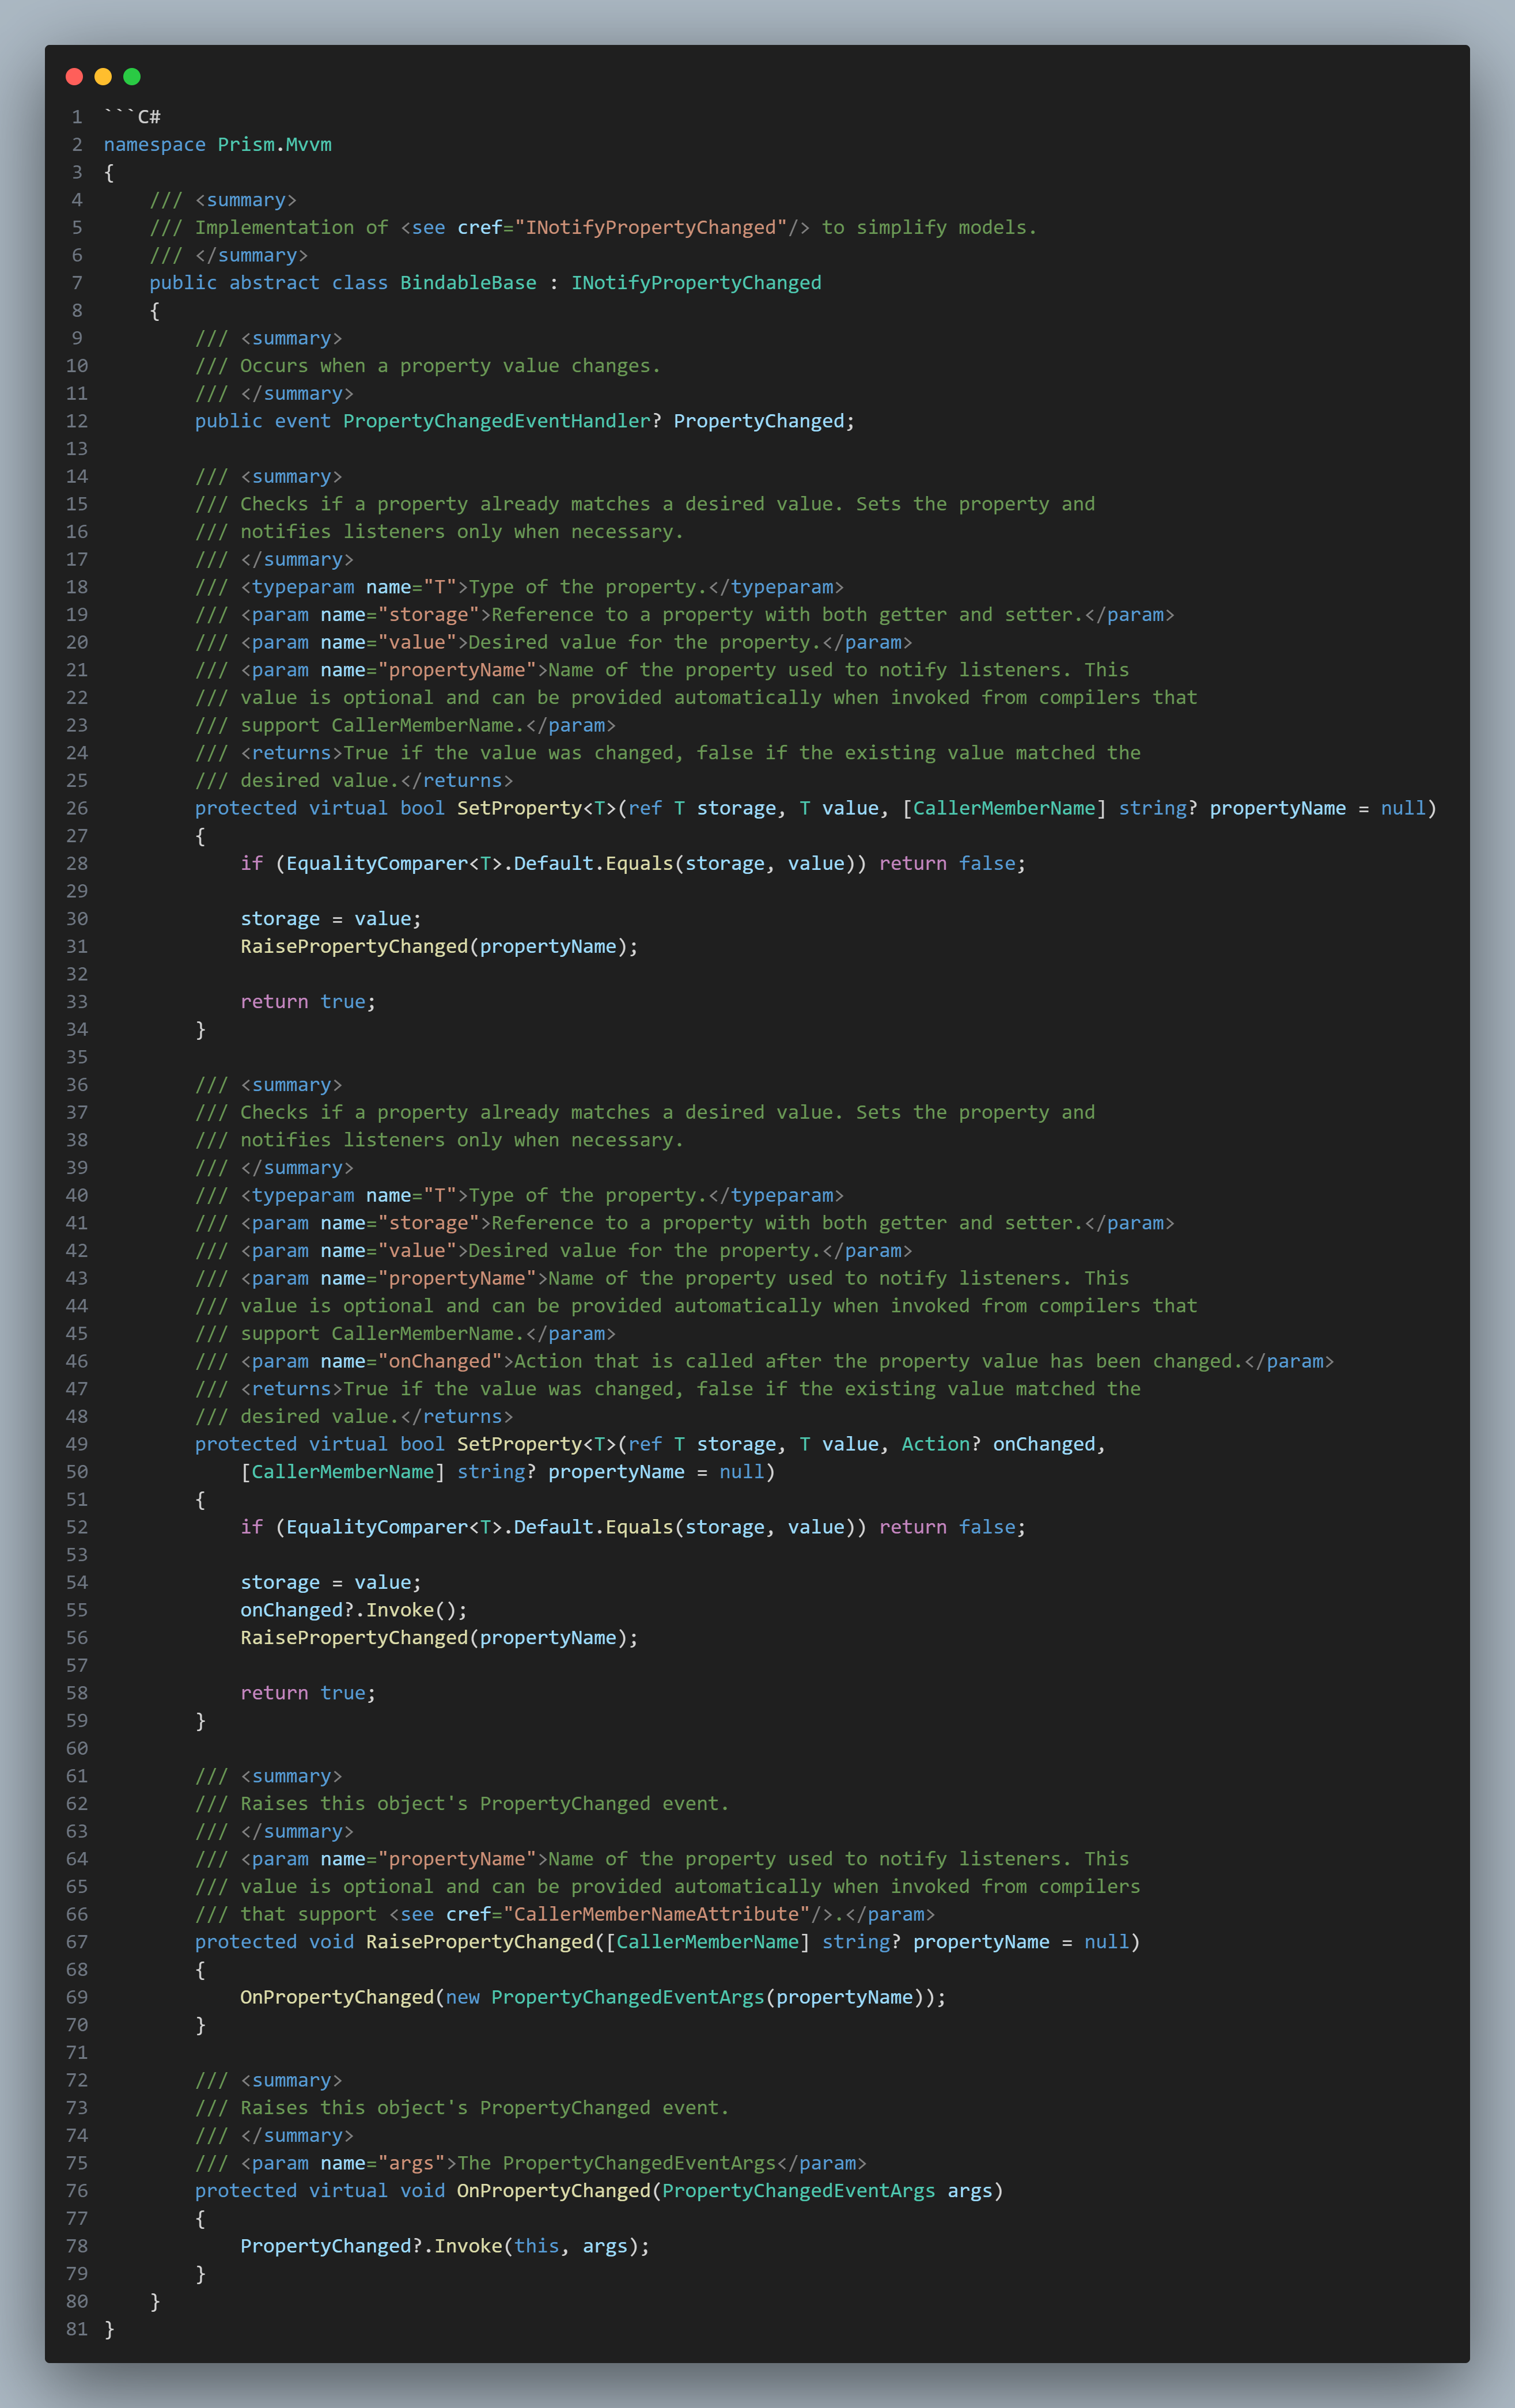Screen dimensions: 1515x2408
Task: Click the closing brace on line 81
Action: (109, 2329)
